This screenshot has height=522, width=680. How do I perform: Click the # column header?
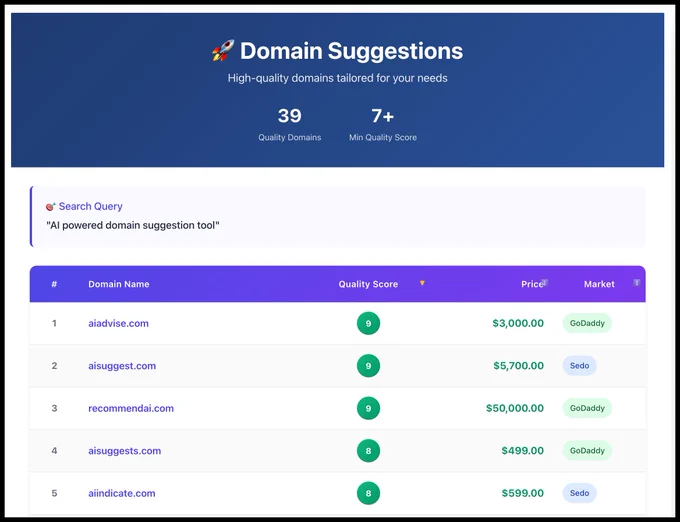click(x=54, y=284)
